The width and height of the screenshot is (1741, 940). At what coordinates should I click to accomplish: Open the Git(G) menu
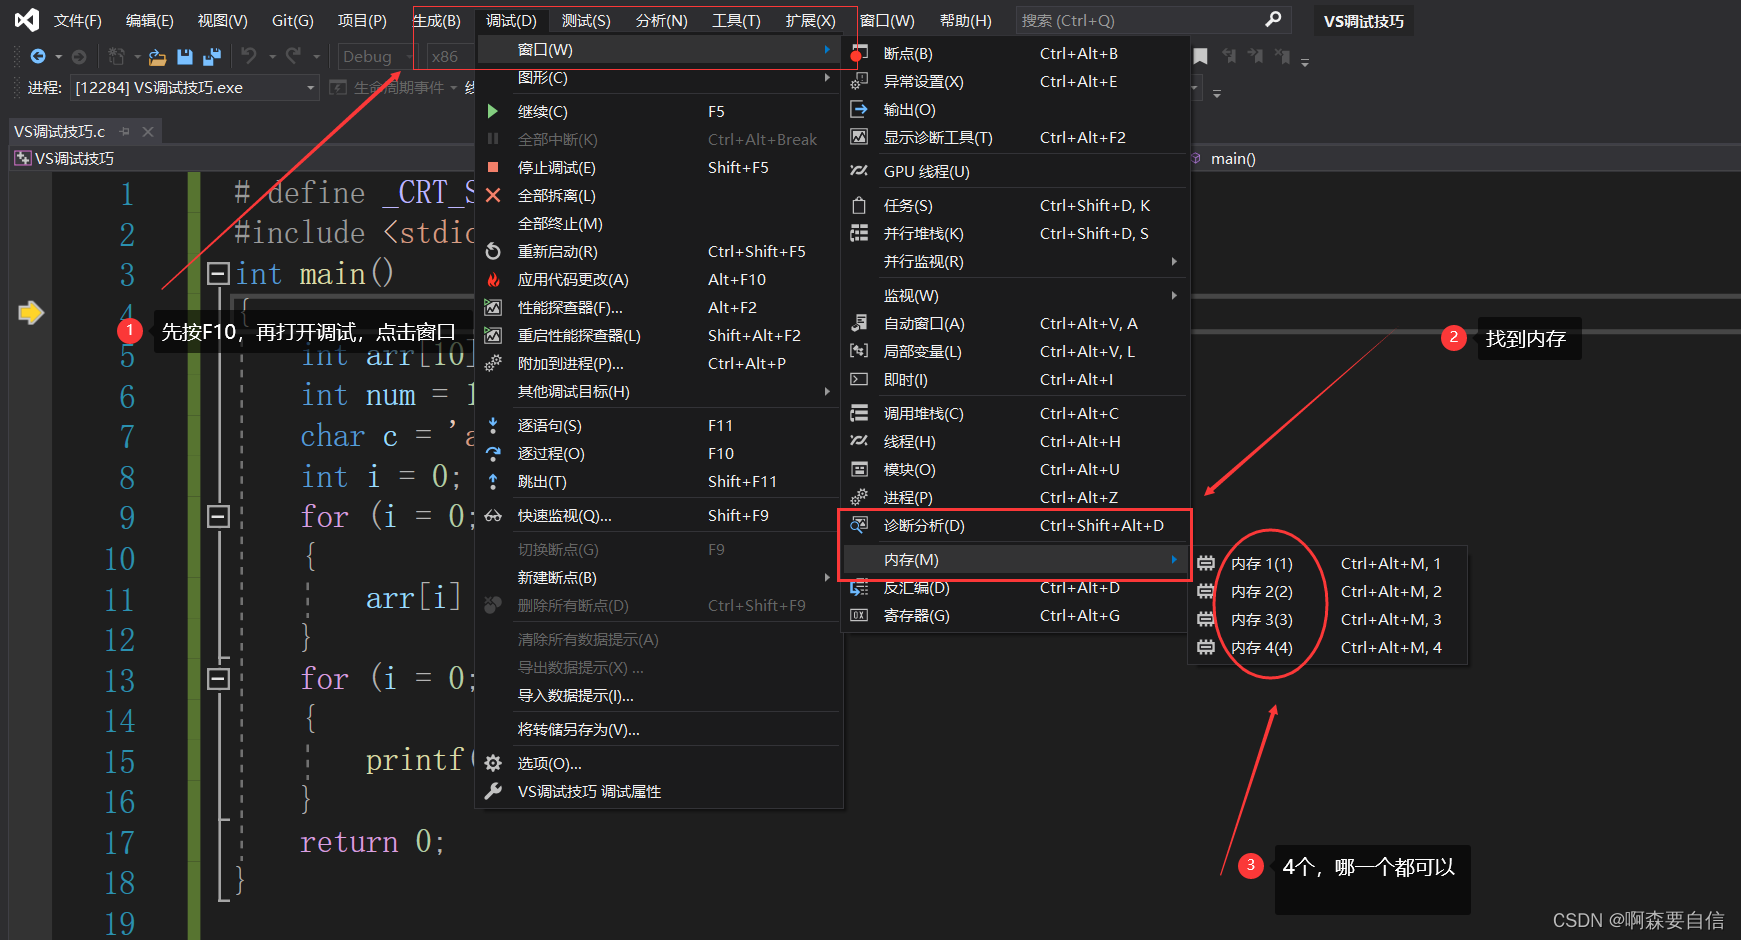pyautogui.click(x=293, y=20)
